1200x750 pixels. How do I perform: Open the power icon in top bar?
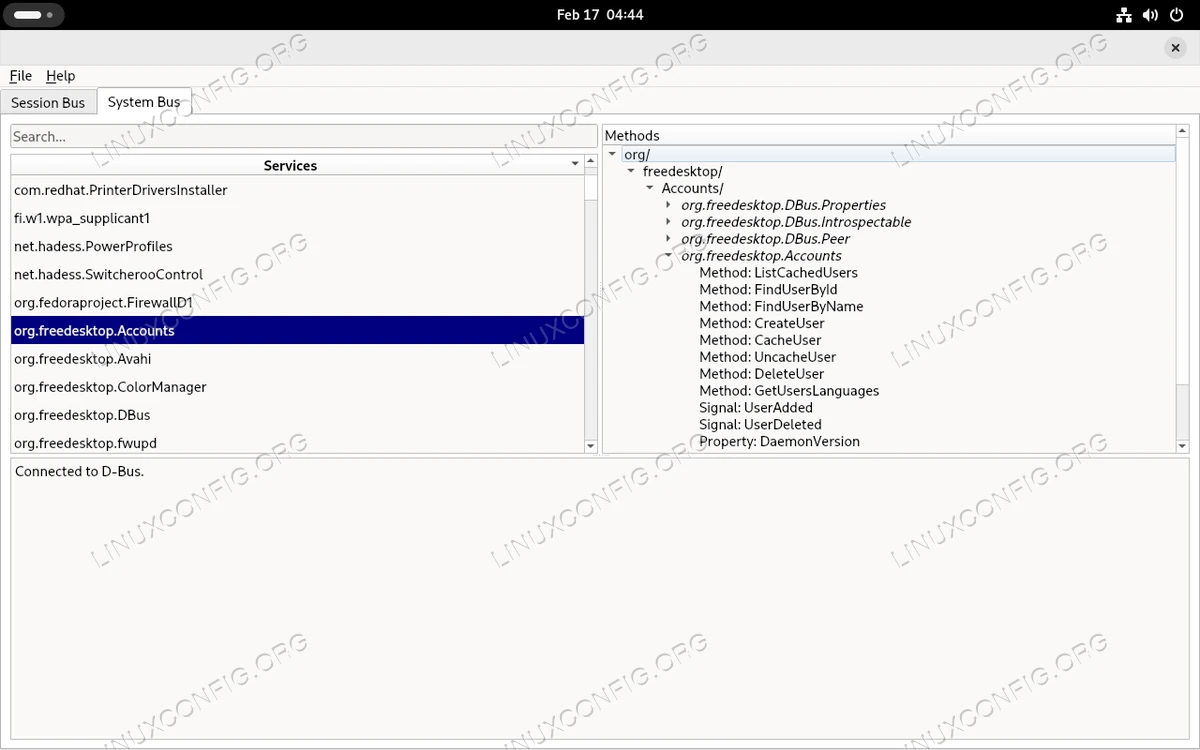1177,15
